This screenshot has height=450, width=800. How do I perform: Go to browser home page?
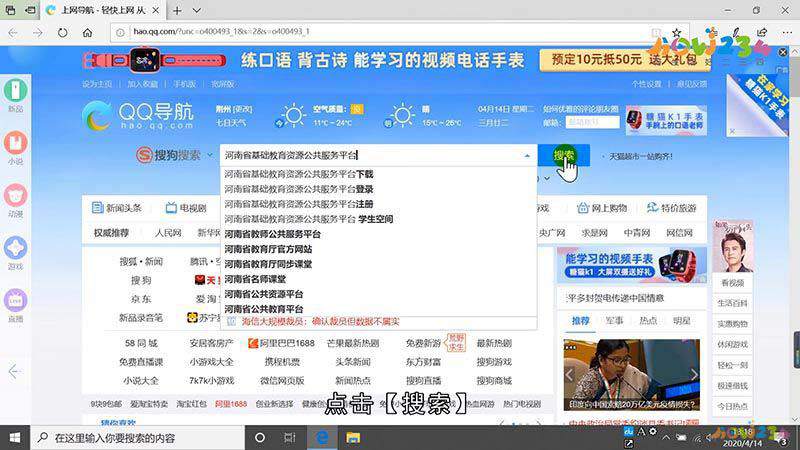[x=88, y=33]
